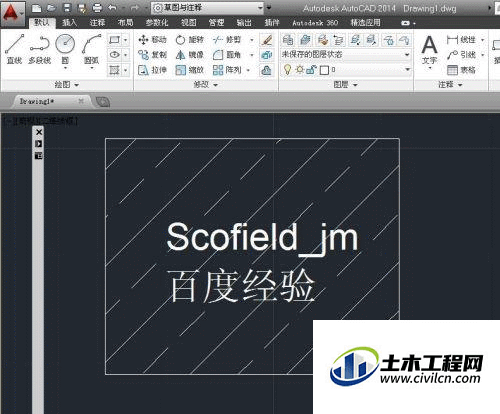Switch to the 插入 ribbon tab
500x414 pixels.
pos(69,23)
